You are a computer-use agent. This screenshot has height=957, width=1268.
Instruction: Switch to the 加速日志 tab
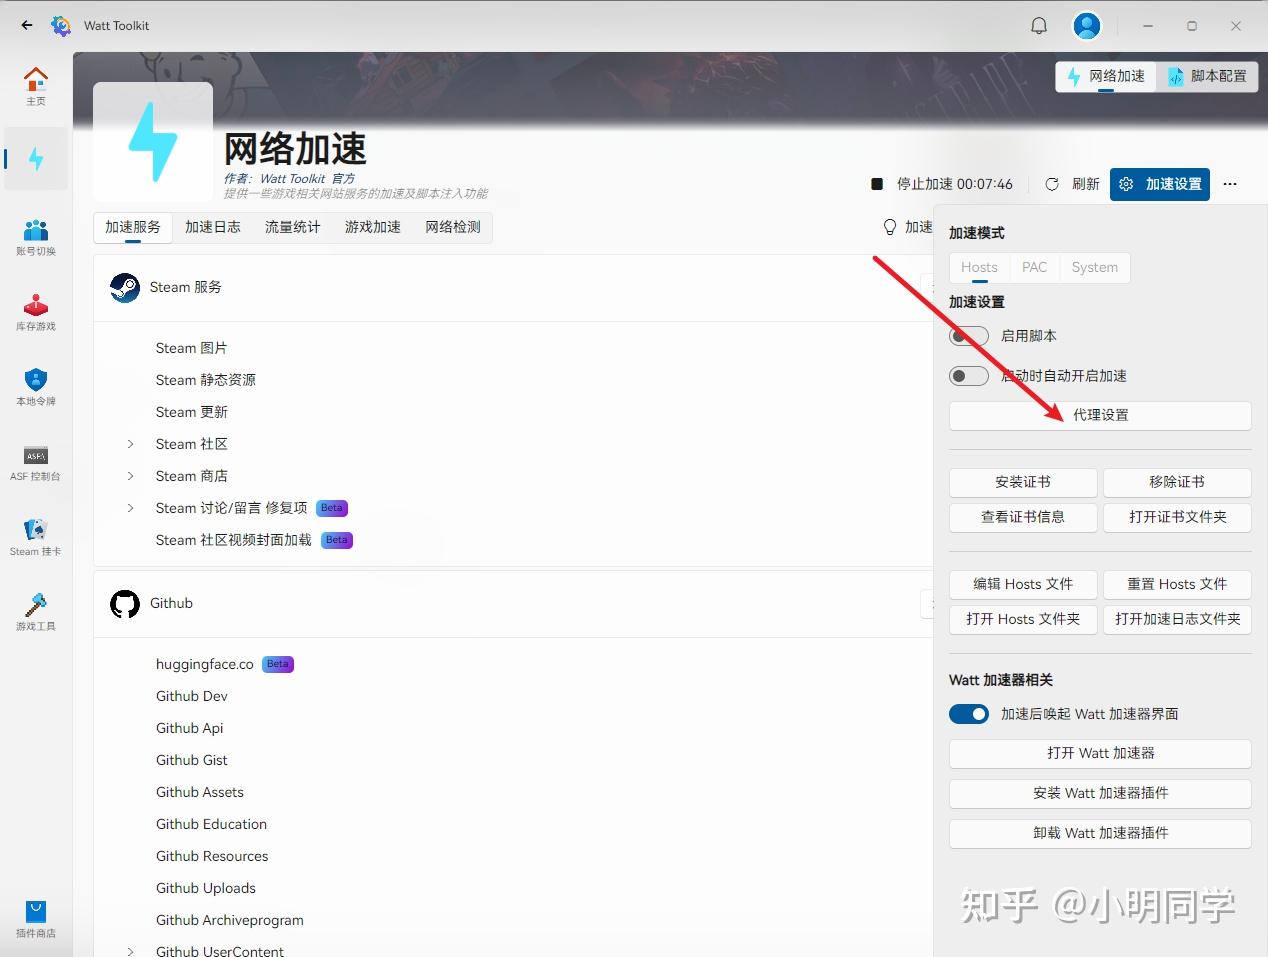point(212,227)
